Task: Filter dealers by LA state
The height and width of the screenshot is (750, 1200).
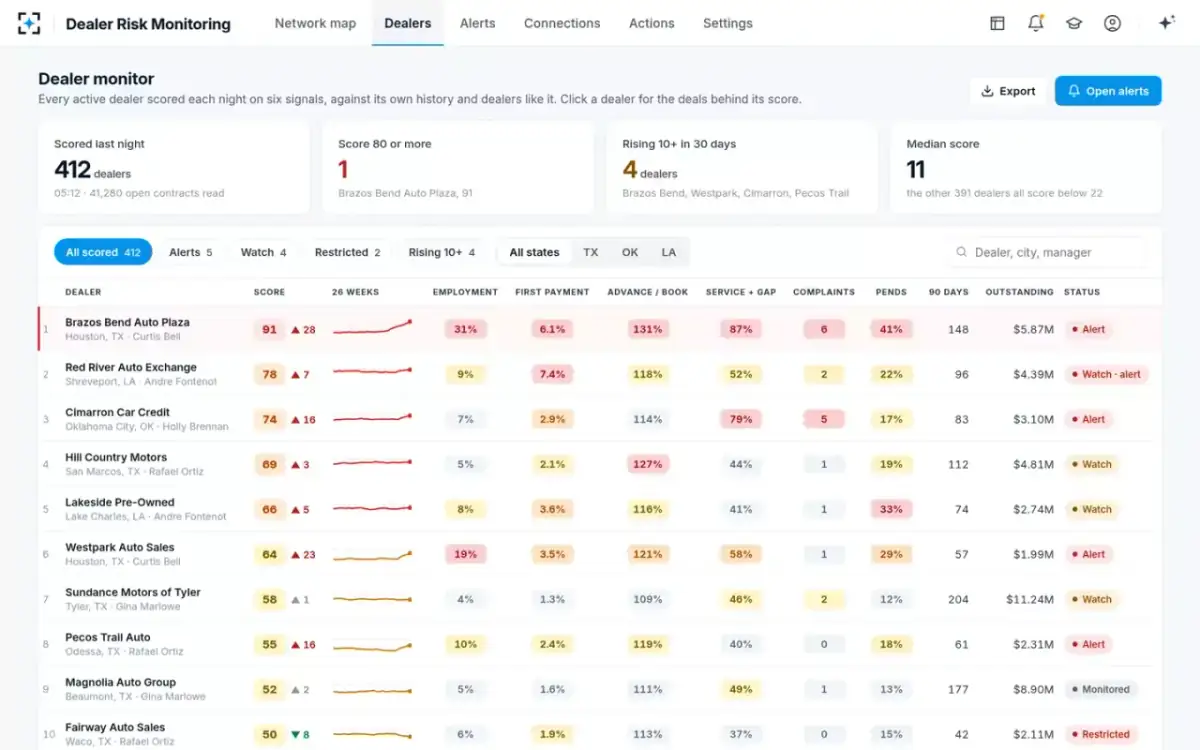Action: click(669, 253)
